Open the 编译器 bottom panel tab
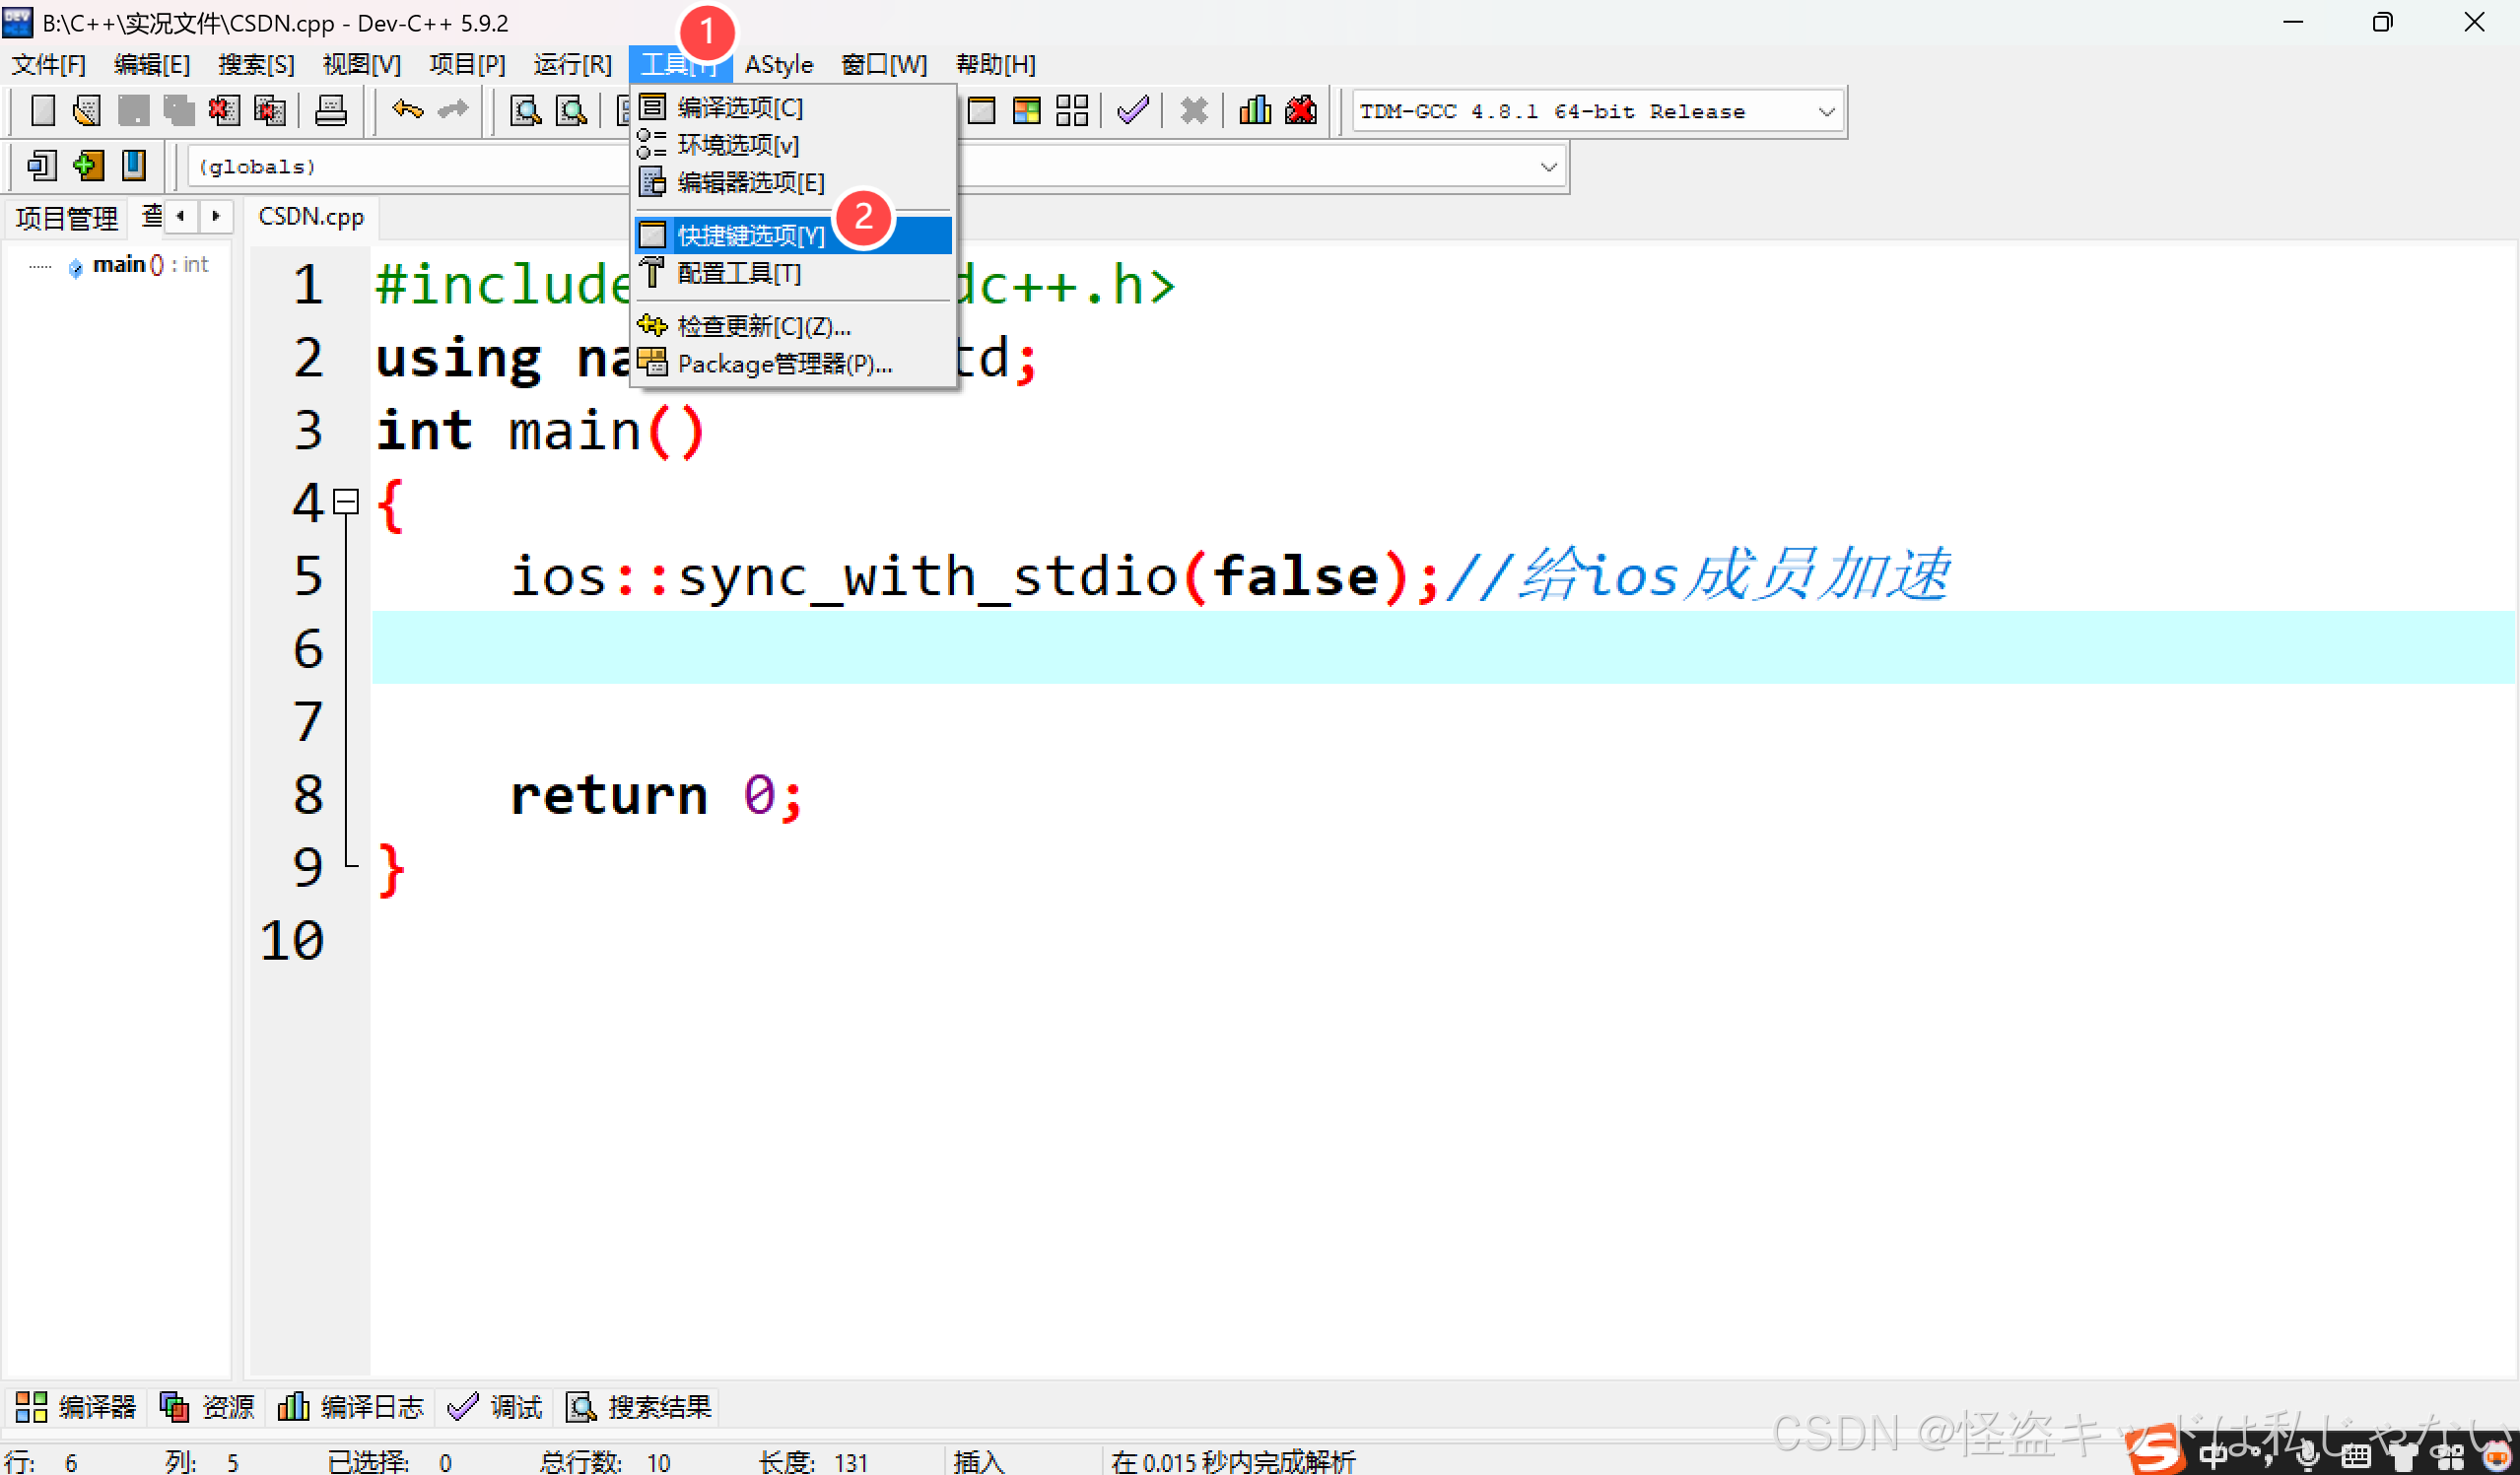 (76, 1407)
